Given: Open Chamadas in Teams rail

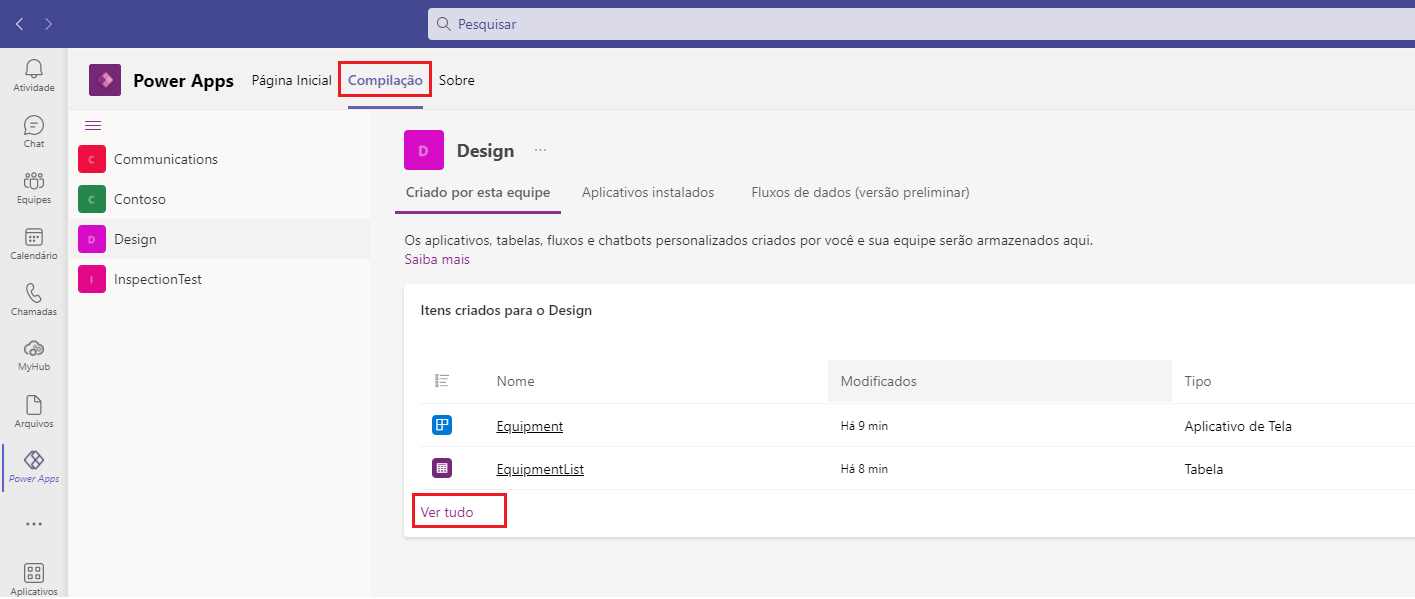Looking at the screenshot, I should coord(34,299).
